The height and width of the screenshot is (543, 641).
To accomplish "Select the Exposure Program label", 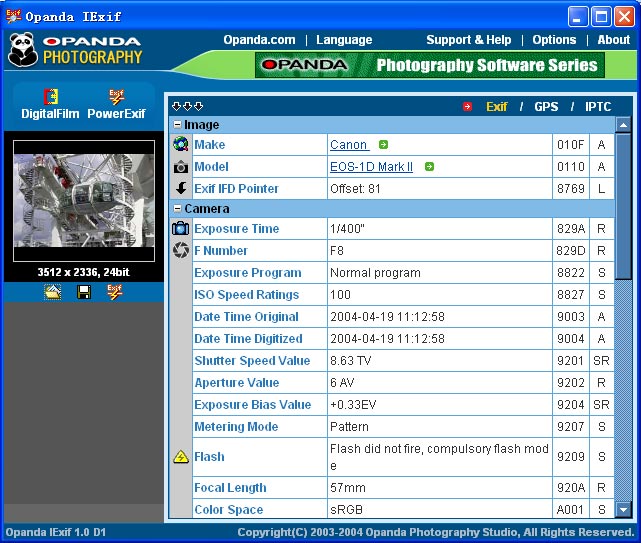I will pyautogui.click(x=247, y=273).
